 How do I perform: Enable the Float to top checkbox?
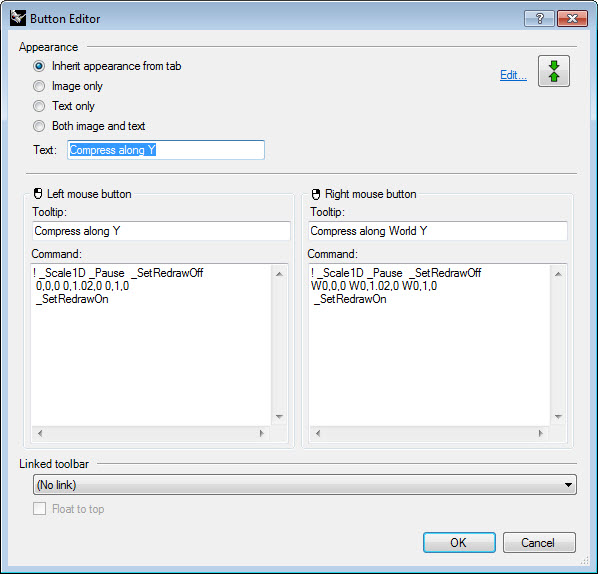(x=39, y=509)
